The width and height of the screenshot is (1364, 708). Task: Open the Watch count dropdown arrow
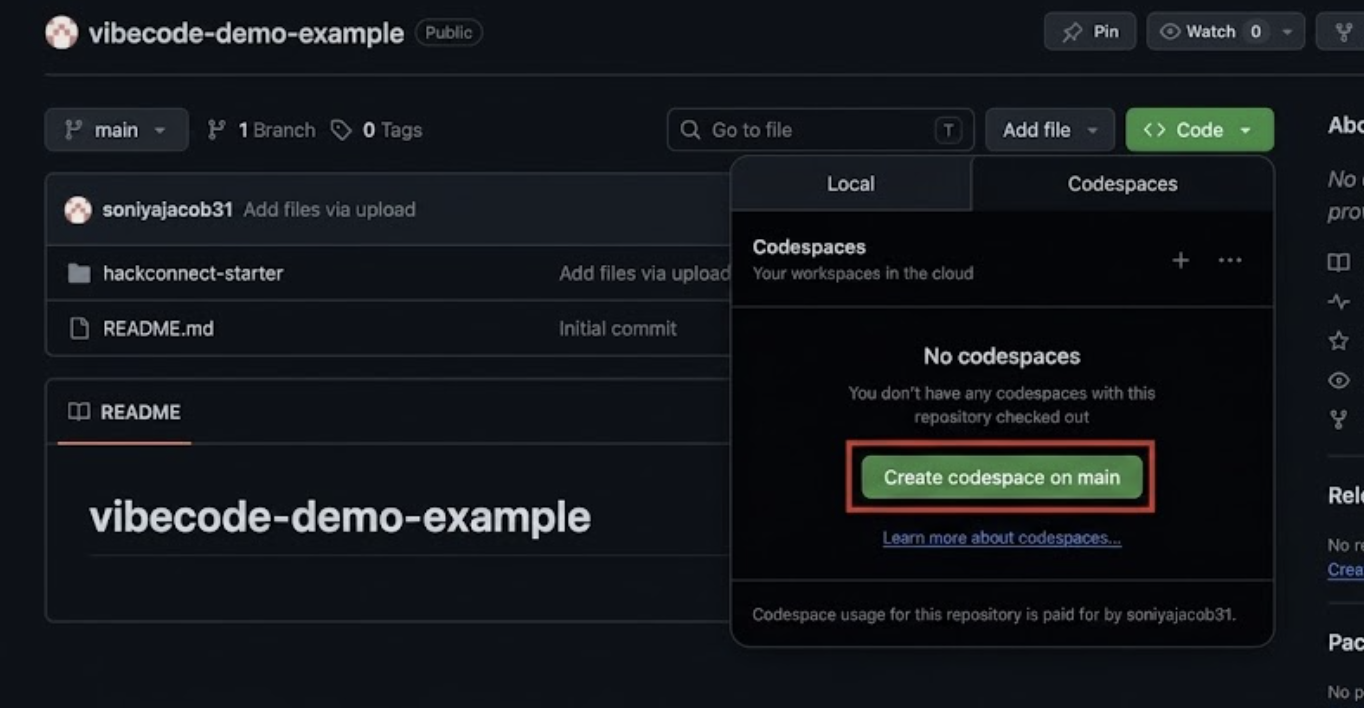click(1286, 32)
